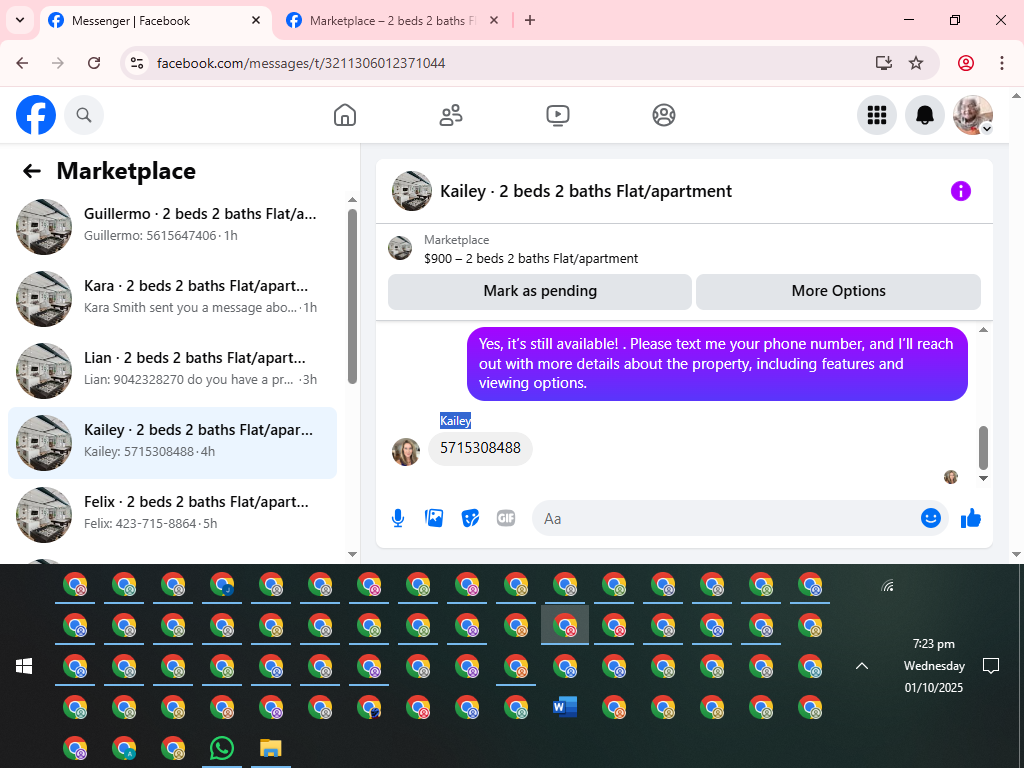Select the Kailey conversation in the list
1024x768 pixels.
point(172,443)
